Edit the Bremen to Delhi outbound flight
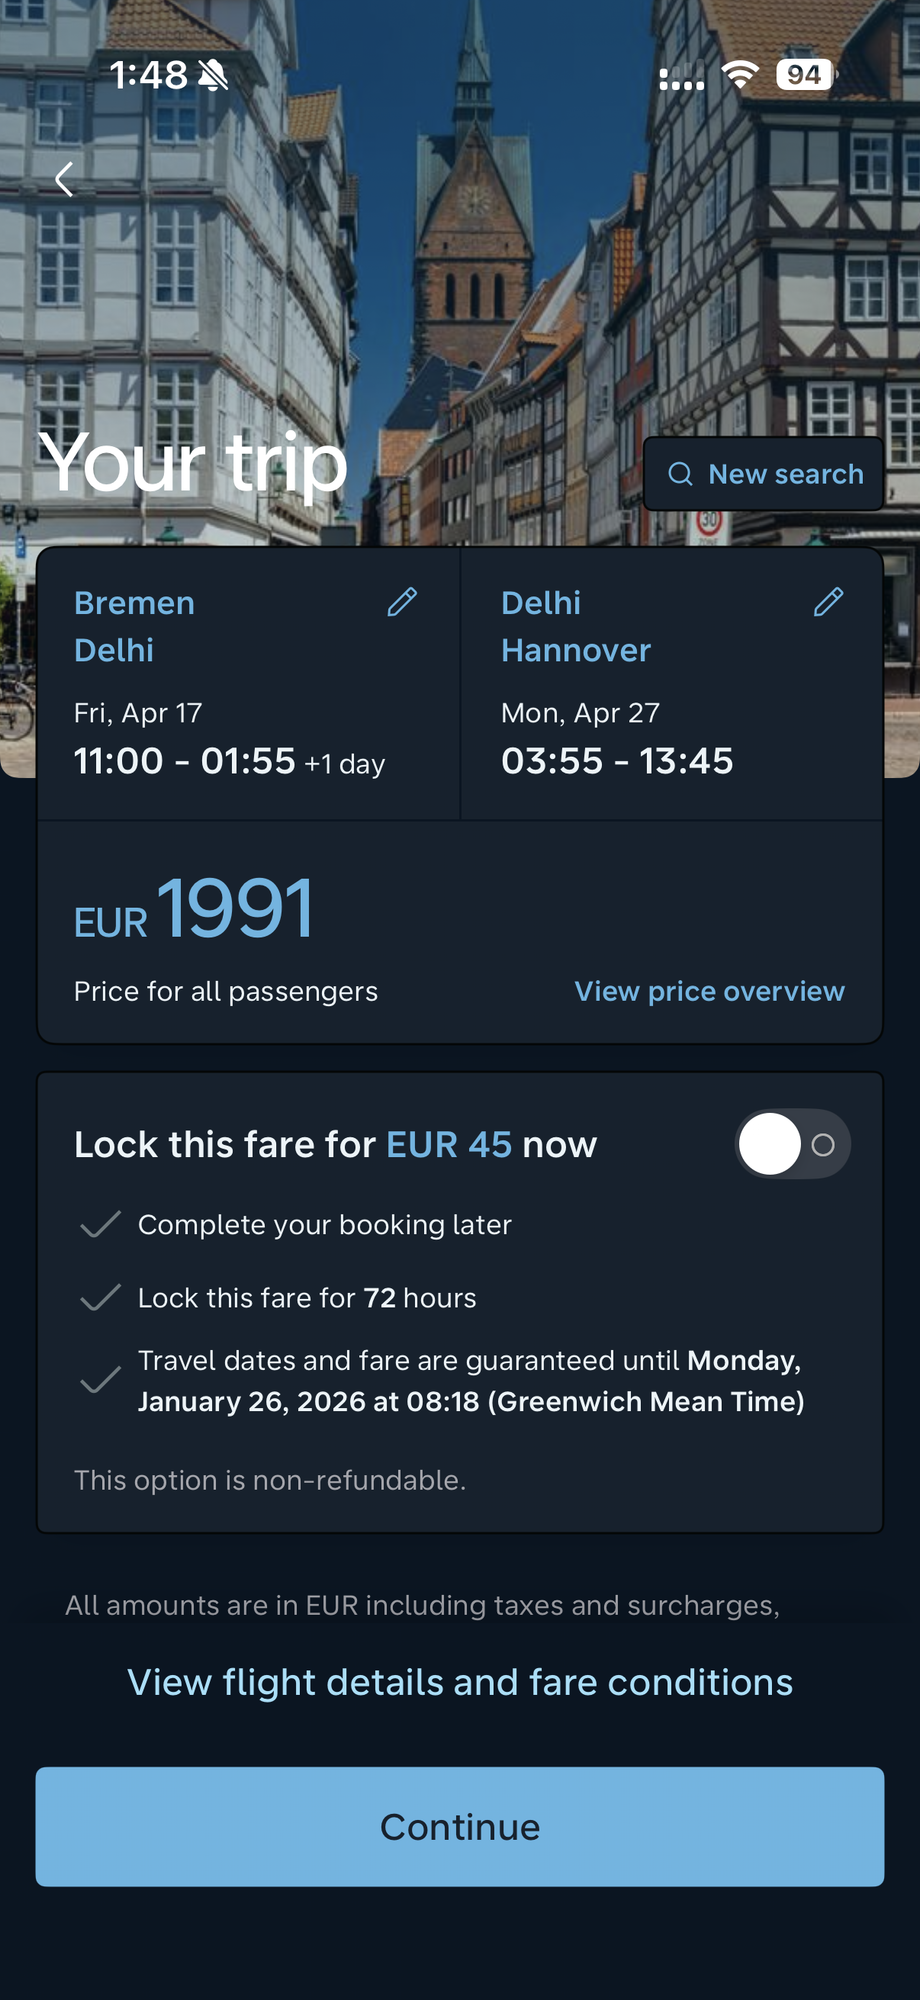920x2000 pixels. pos(402,602)
